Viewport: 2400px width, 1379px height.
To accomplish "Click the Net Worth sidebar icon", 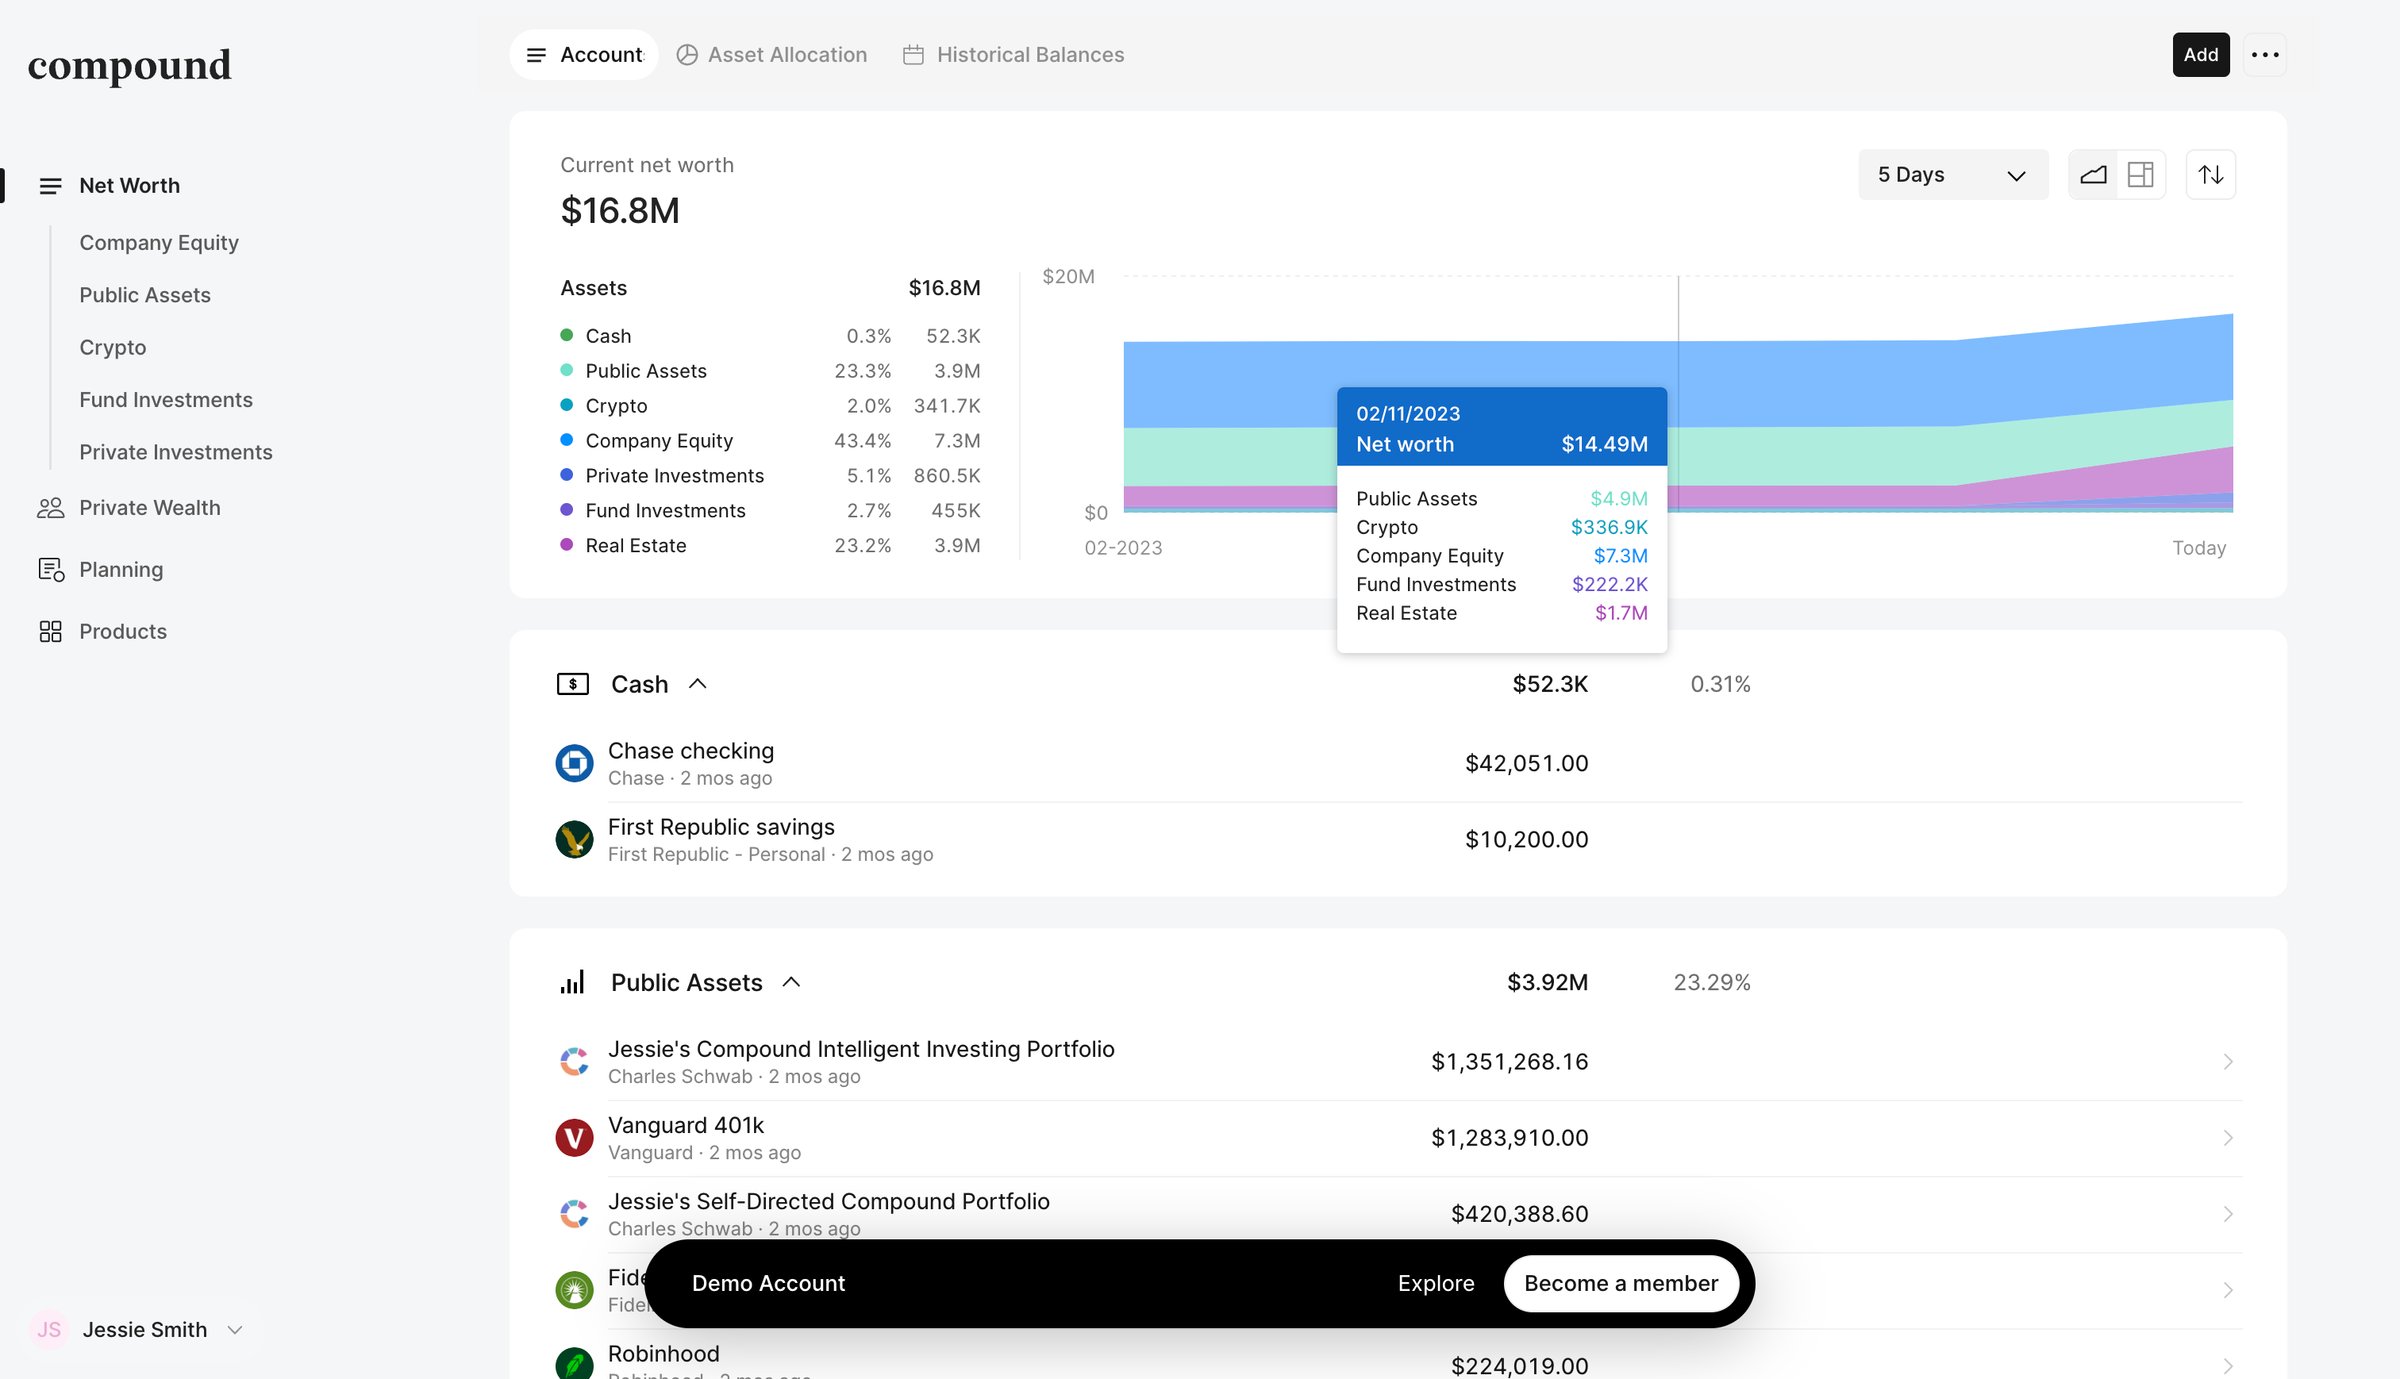I will click(50, 186).
